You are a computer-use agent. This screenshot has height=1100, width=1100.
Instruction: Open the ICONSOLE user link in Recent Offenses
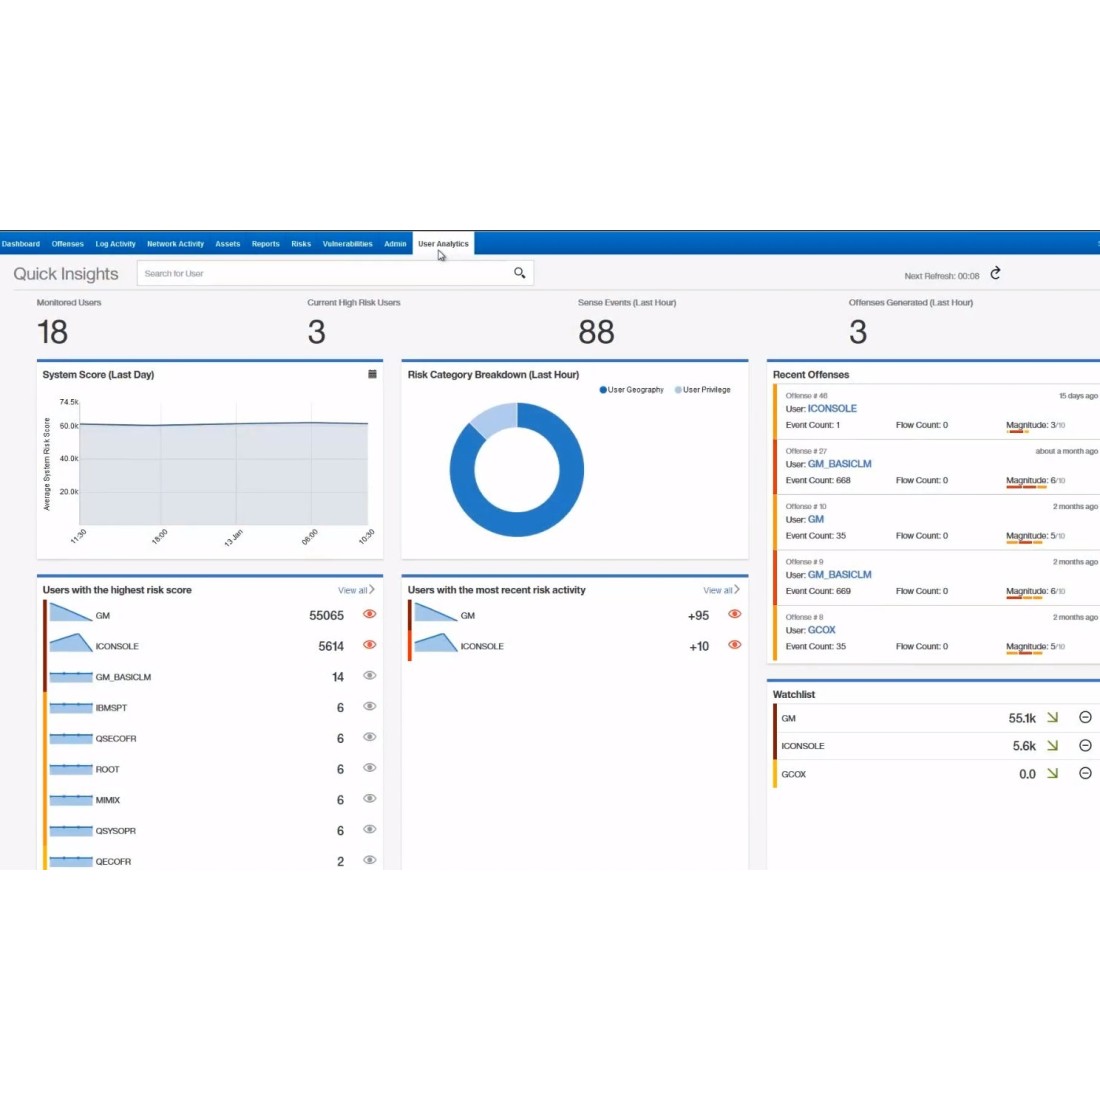[832, 409]
